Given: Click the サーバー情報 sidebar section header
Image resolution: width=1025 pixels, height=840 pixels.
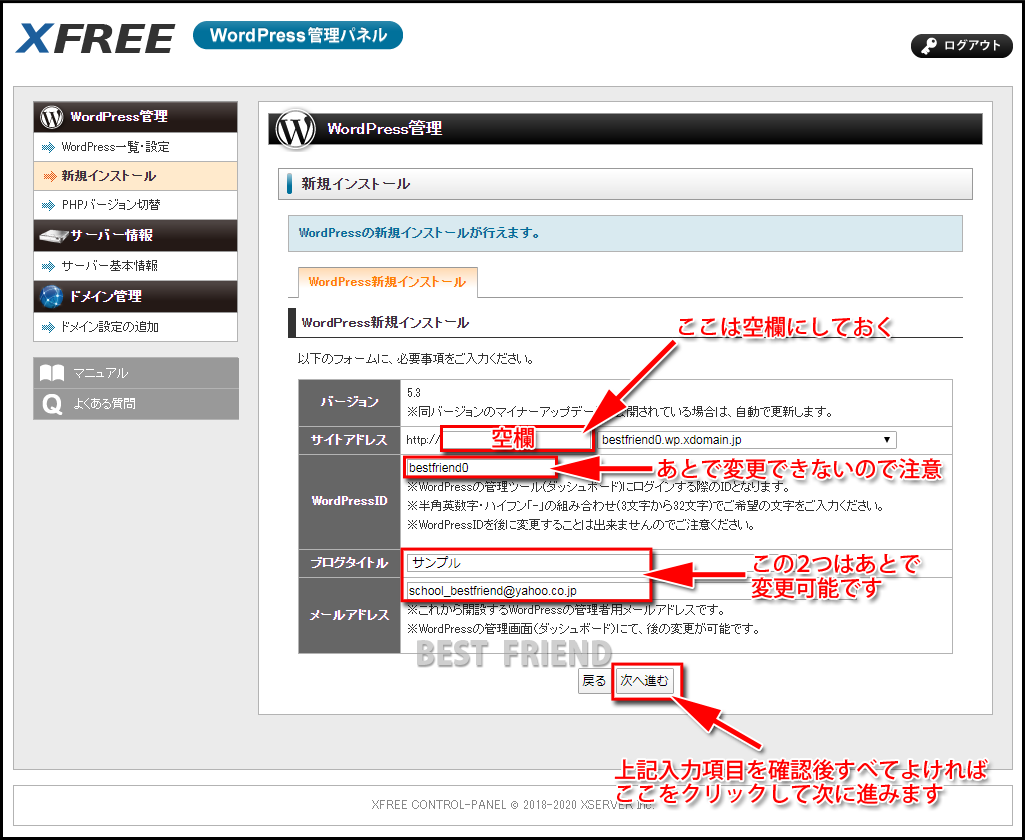Looking at the screenshot, I should coord(135,235).
